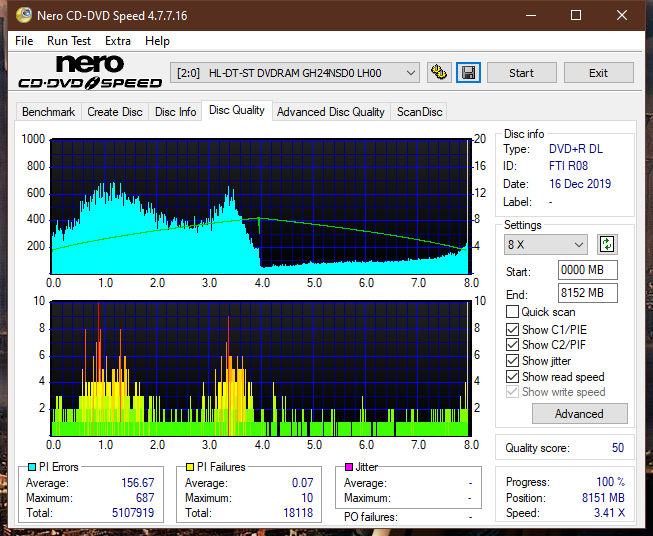
Task: Switch to the Disc Info tab
Action: click(x=175, y=112)
